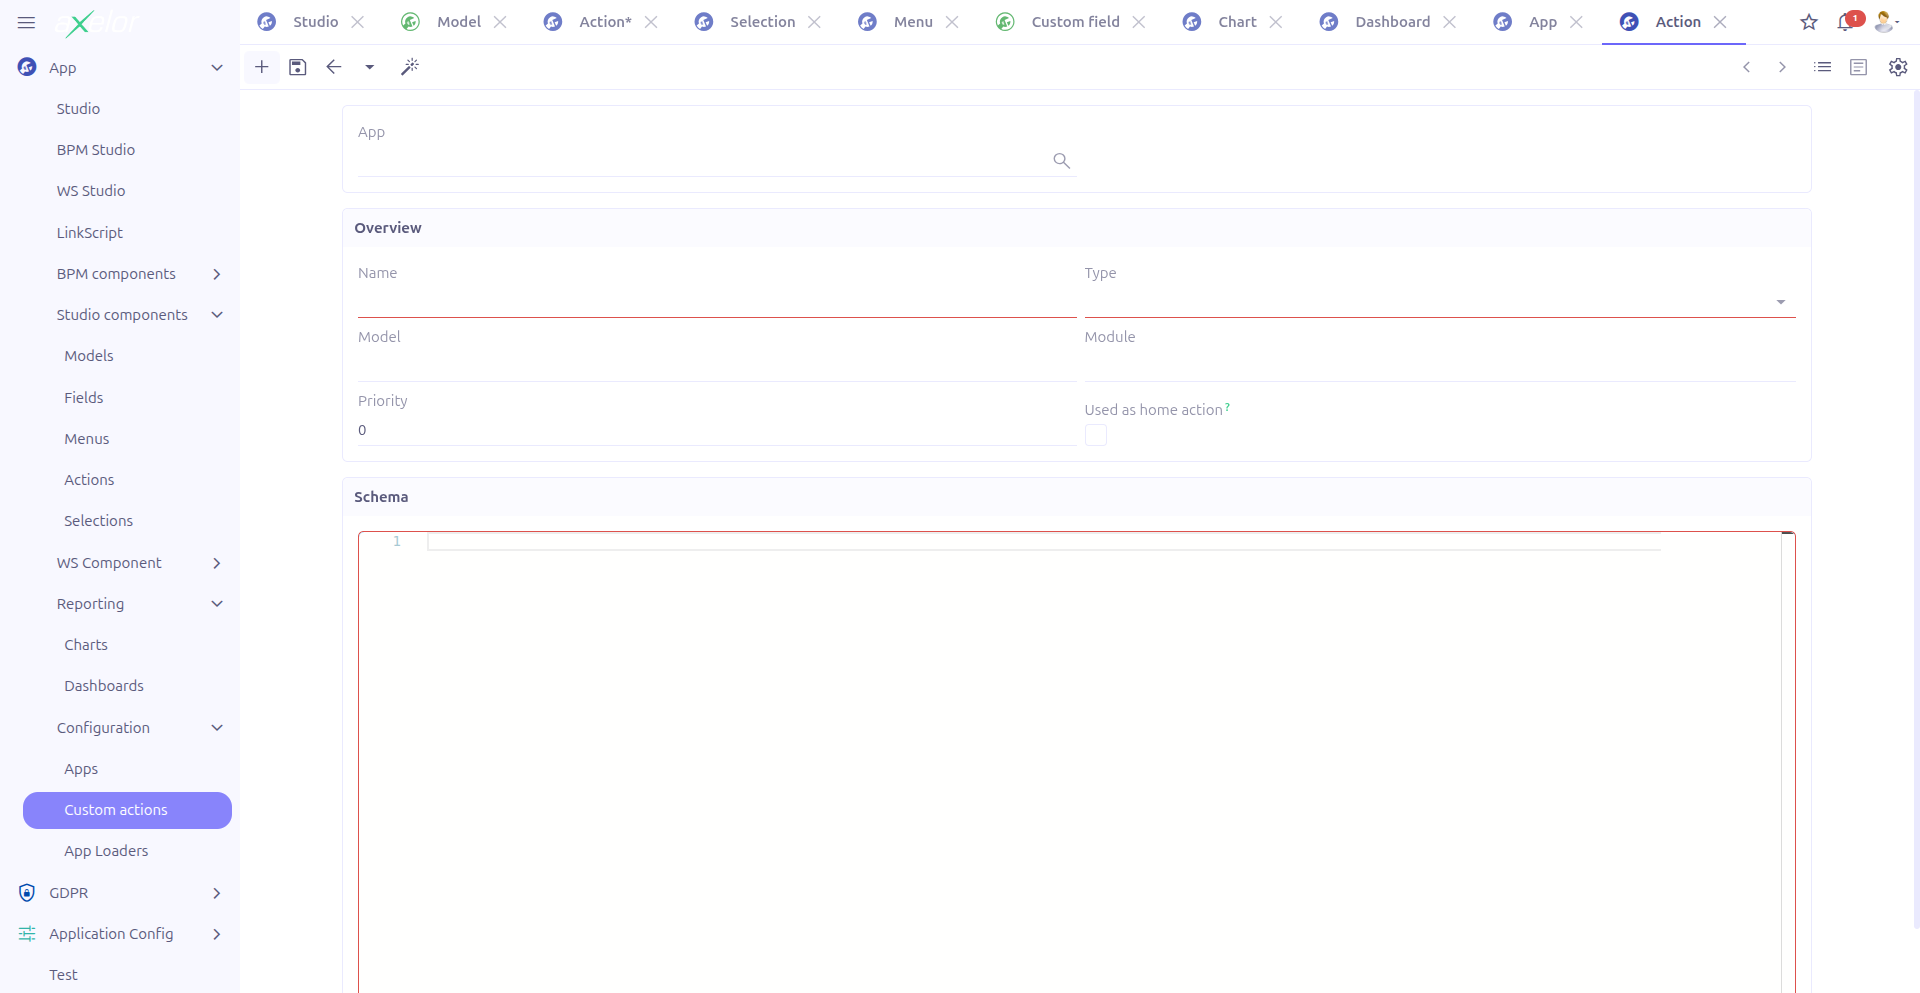Click the new record plus icon

click(262, 67)
